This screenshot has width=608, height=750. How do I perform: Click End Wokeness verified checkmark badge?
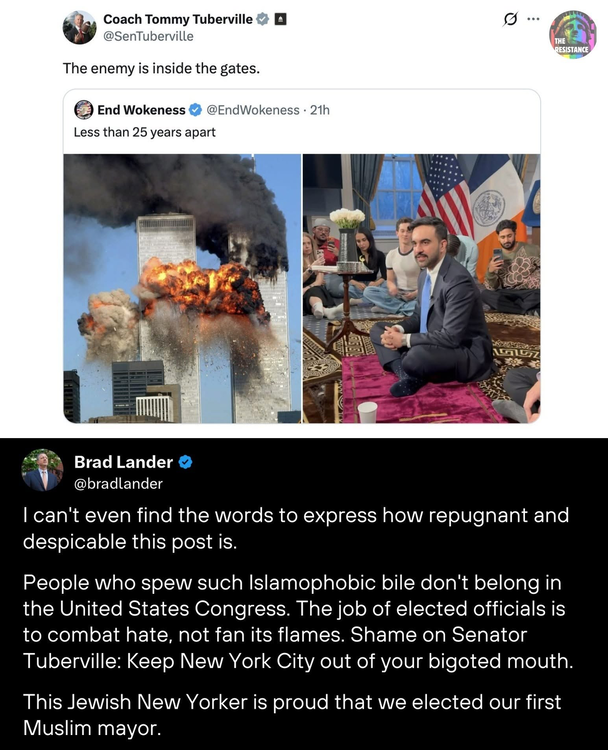pyautogui.click(x=195, y=110)
